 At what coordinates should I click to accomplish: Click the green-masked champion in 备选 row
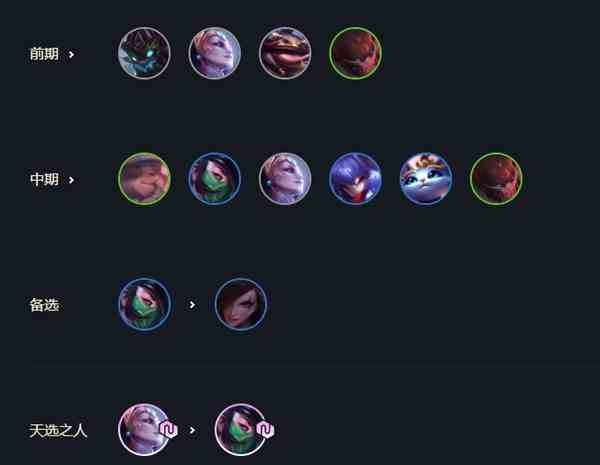pos(144,304)
